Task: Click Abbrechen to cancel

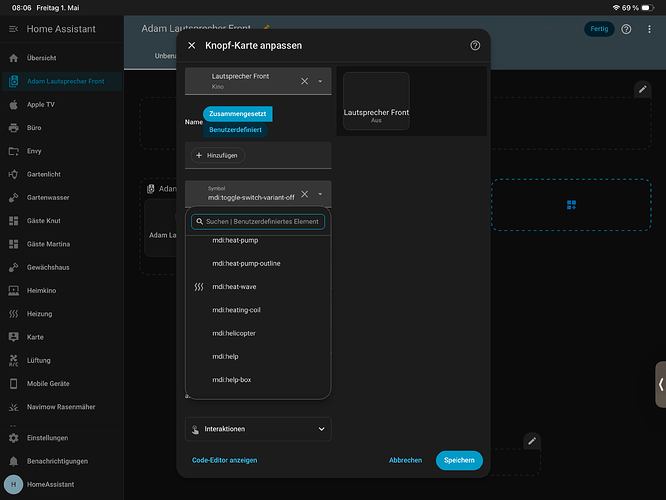Action: coord(405,460)
